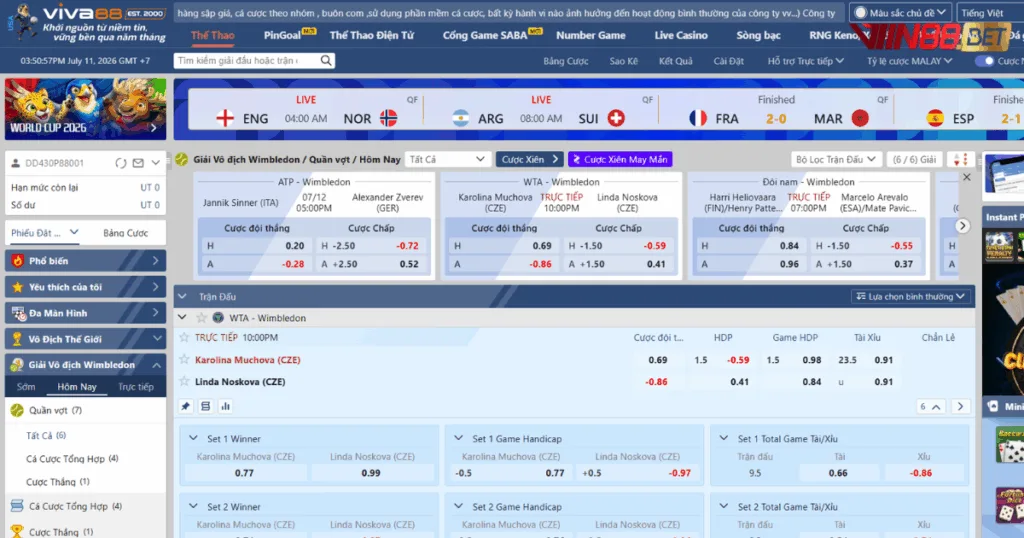Open Bảng Cược link in top bar
Image resolution: width=1024 pixels, height=538 pixels.
pos(566,61)
